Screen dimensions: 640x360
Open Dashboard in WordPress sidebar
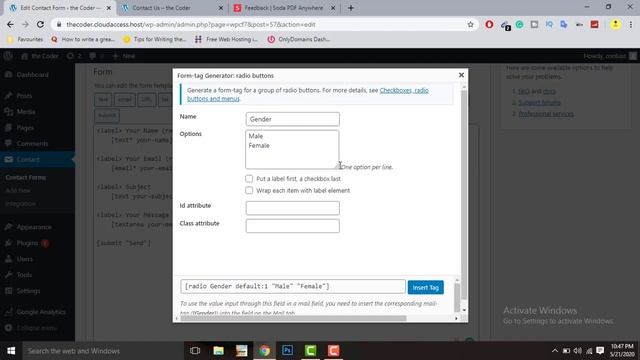(33, 75)
